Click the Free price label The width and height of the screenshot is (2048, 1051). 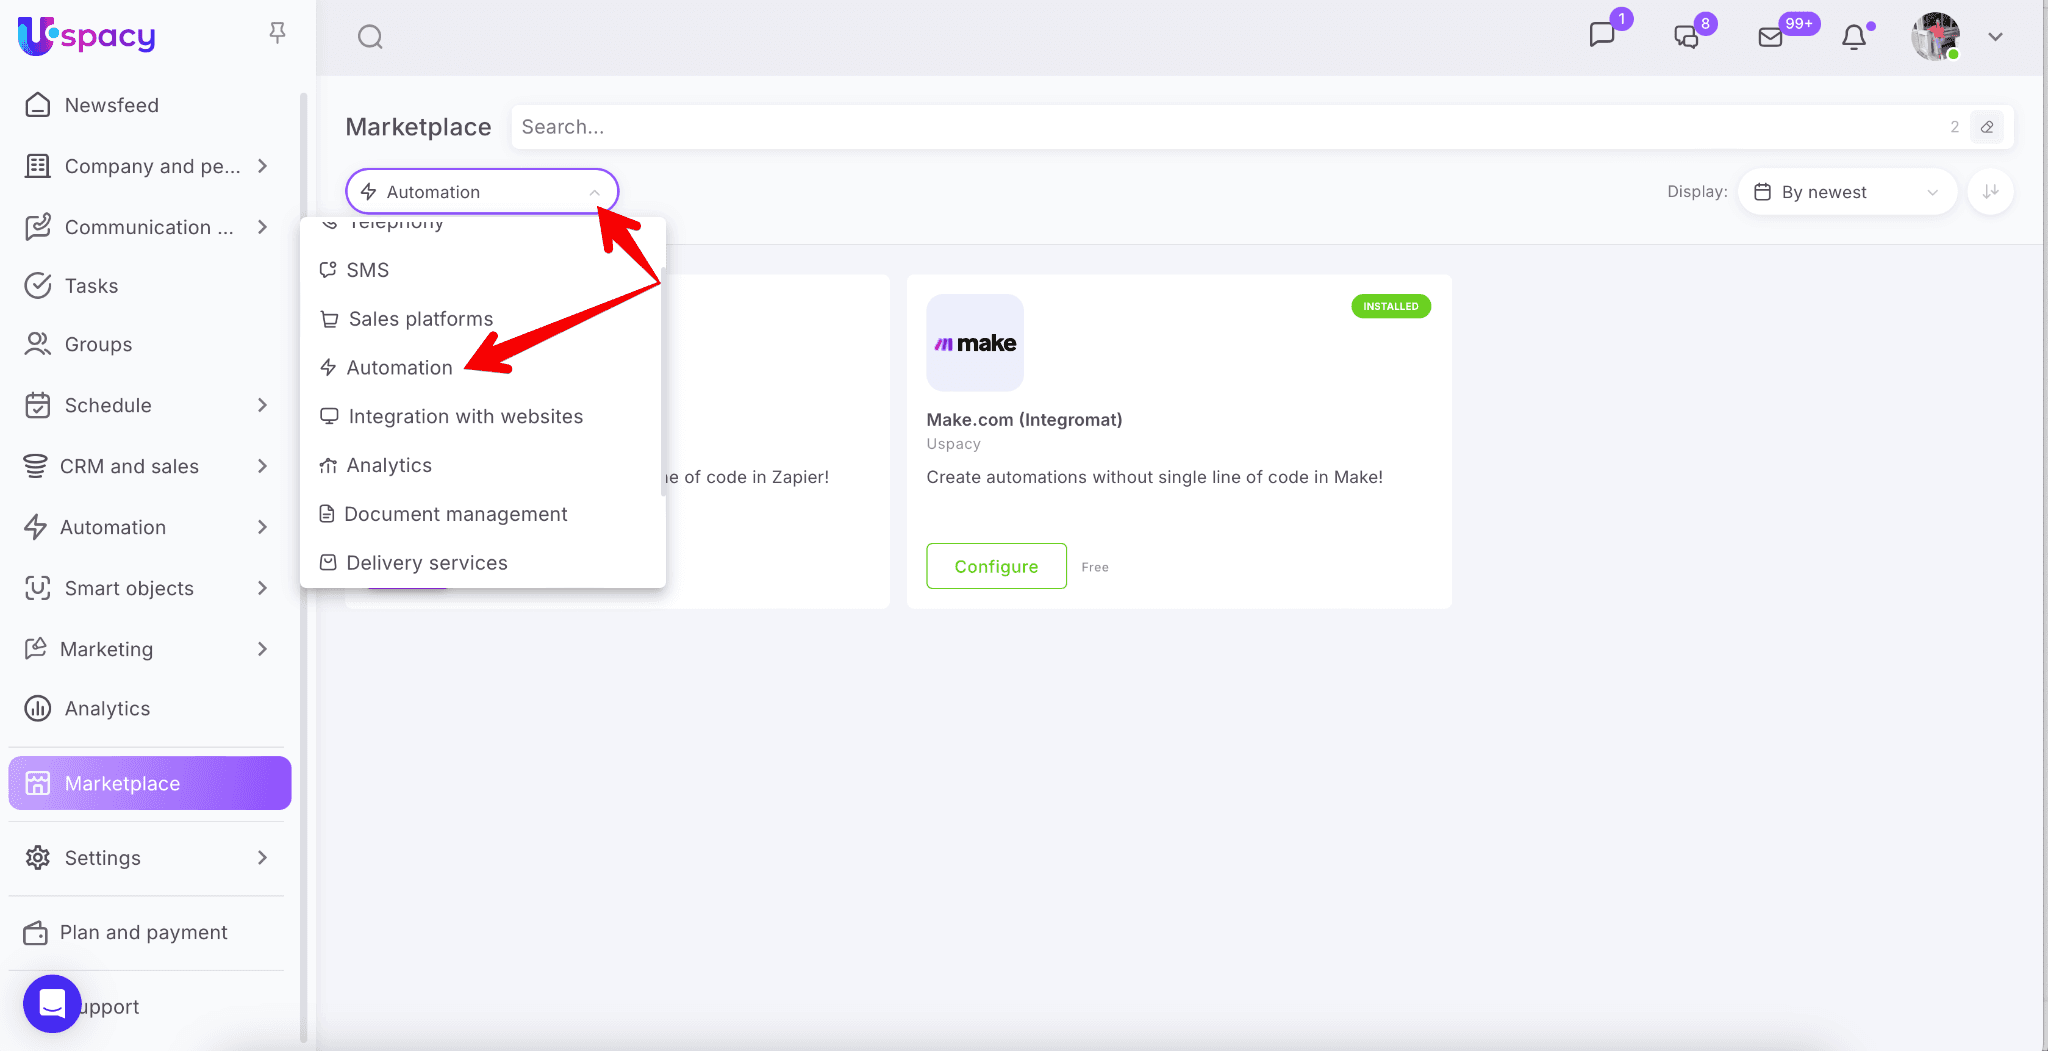1095,567
